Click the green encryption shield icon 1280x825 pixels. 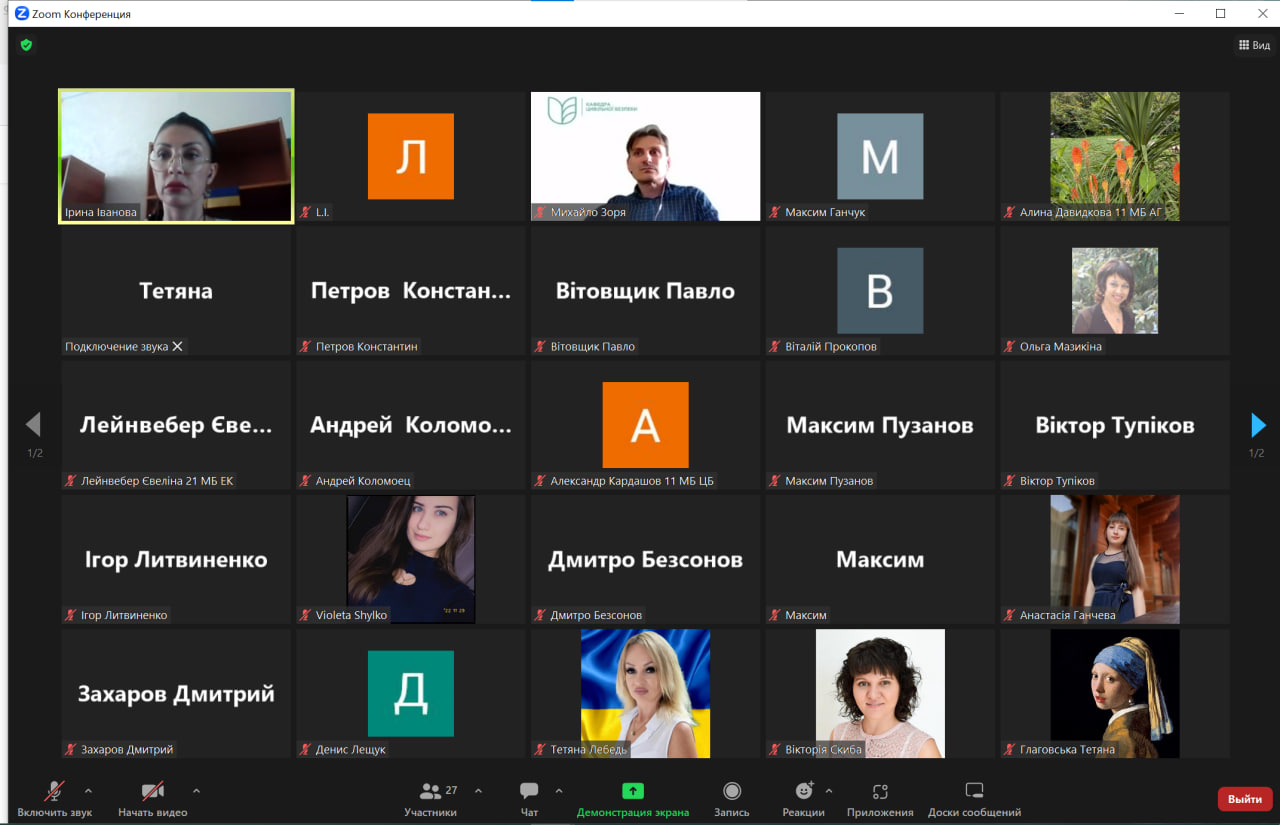(26, 45)
